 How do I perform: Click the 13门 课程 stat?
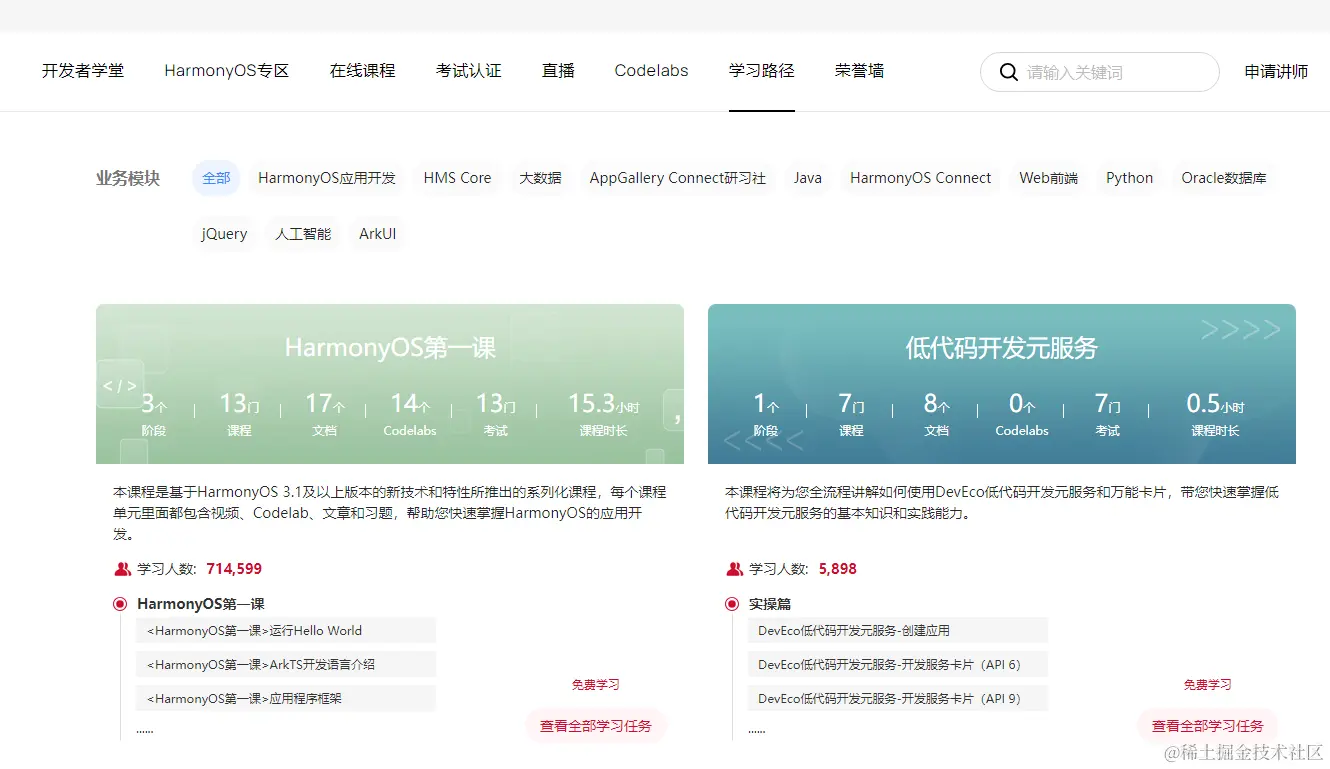(x=240, y=414)
